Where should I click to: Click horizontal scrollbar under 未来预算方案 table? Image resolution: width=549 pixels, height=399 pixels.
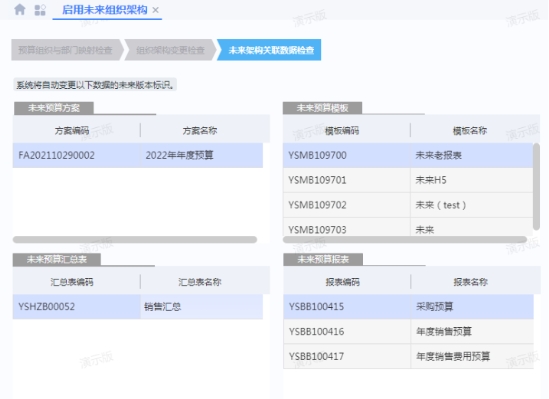(x=135, y=239)
